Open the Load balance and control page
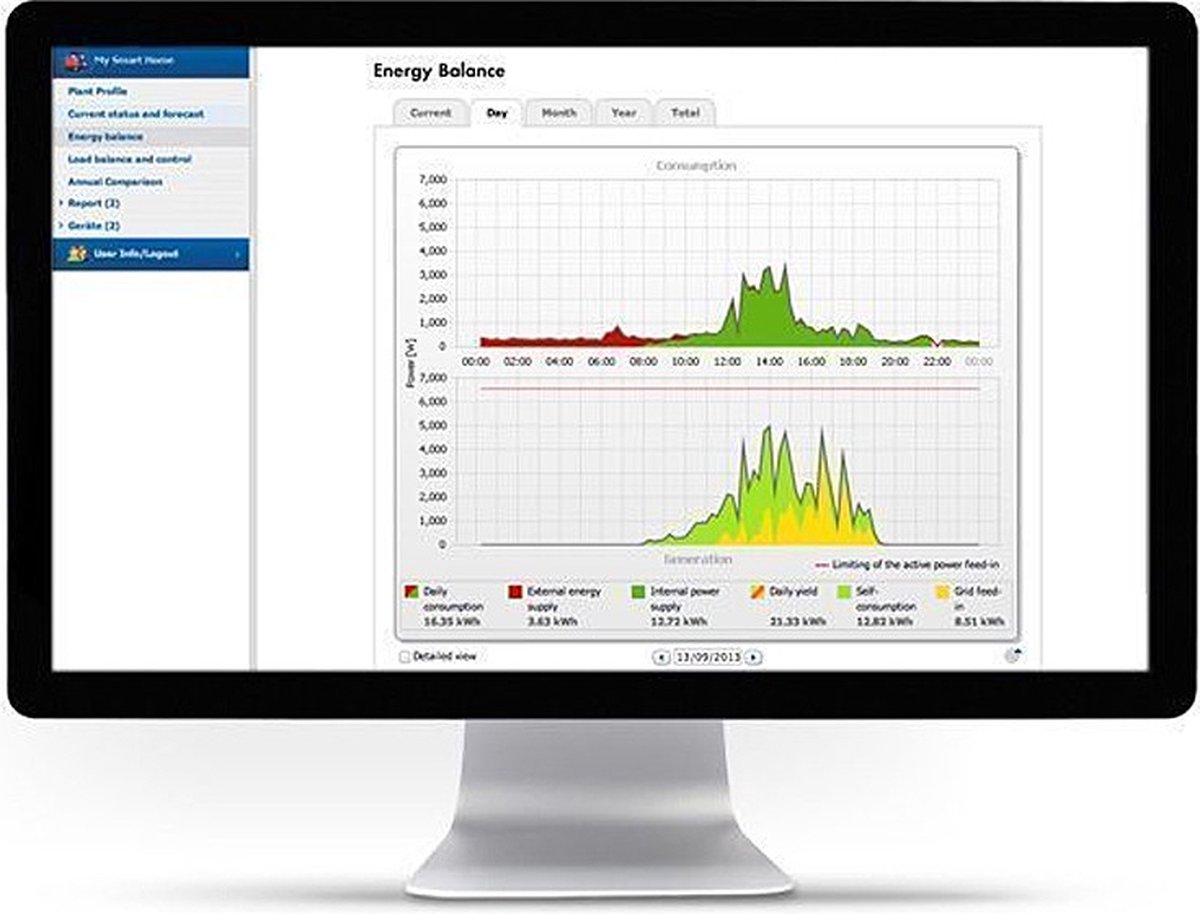 [x=130, y=158]
